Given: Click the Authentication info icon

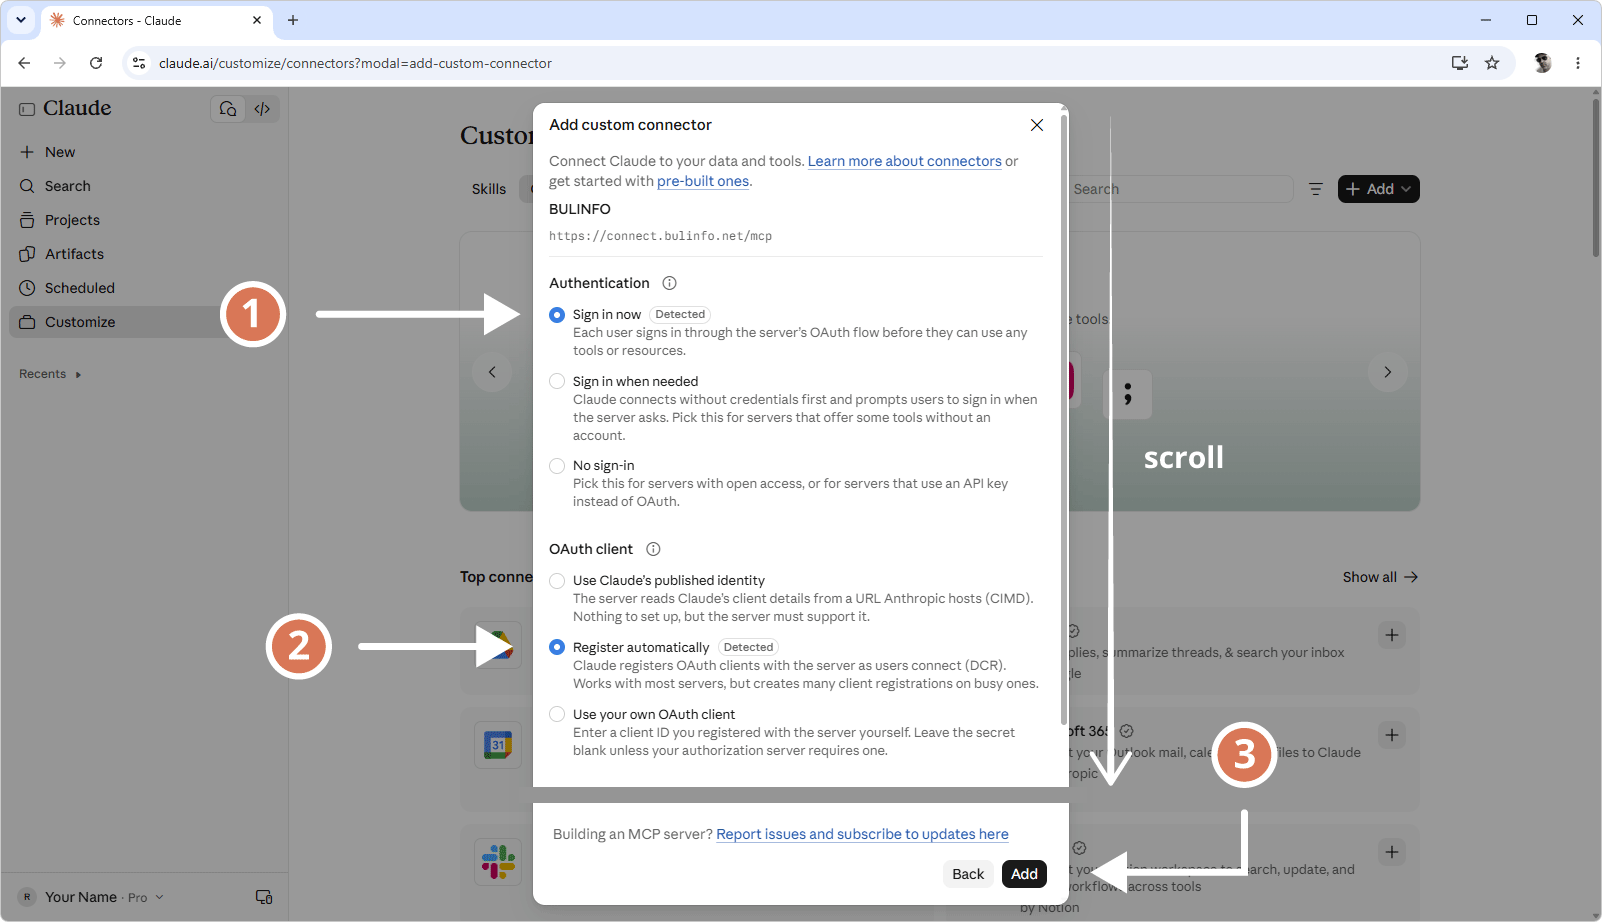Looking at the screenshot, I should pyautogui.click(x=670, y=283).
